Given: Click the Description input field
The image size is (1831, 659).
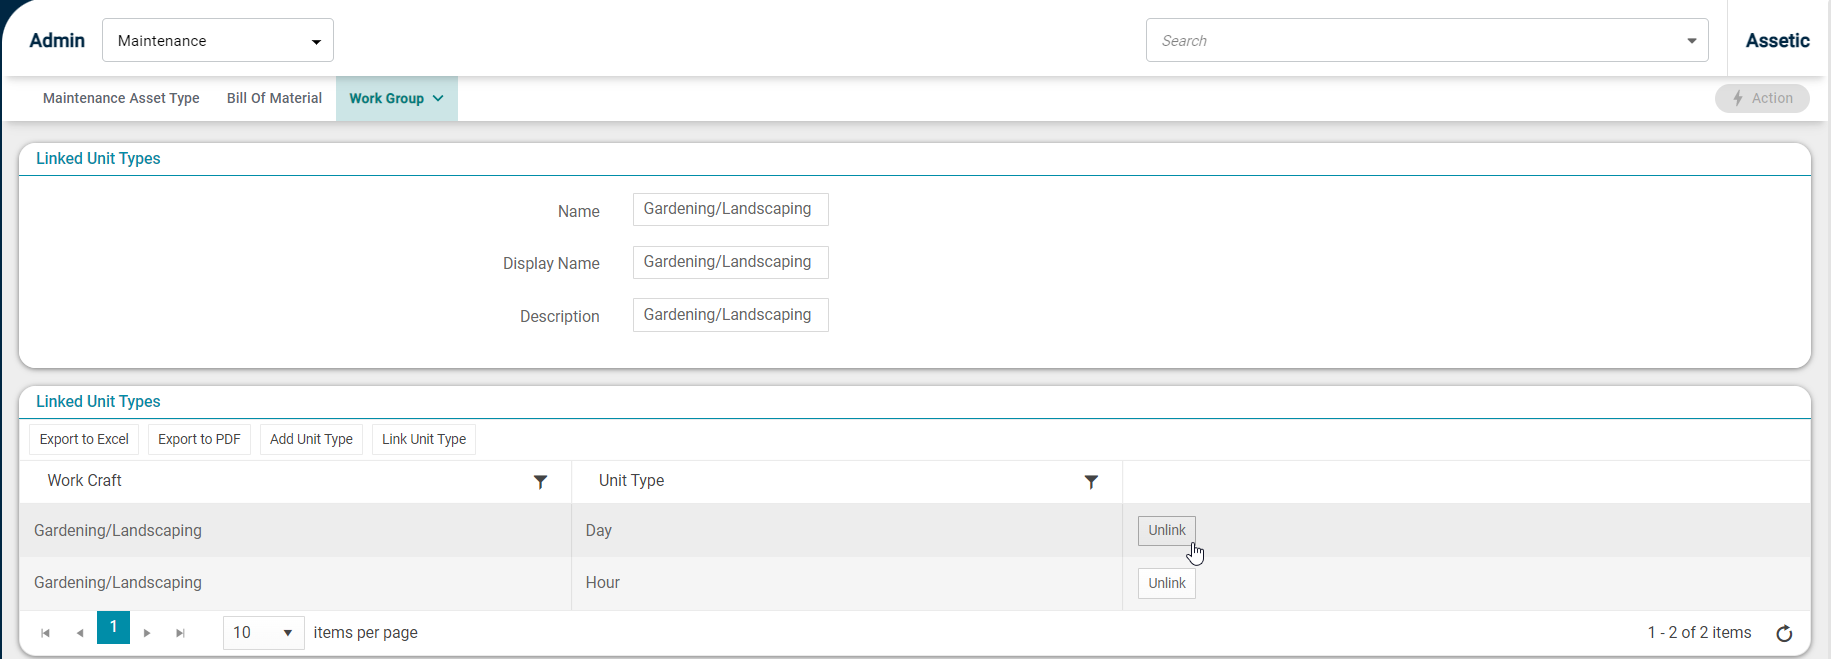Looking at the screenshot, I should 730,315.
